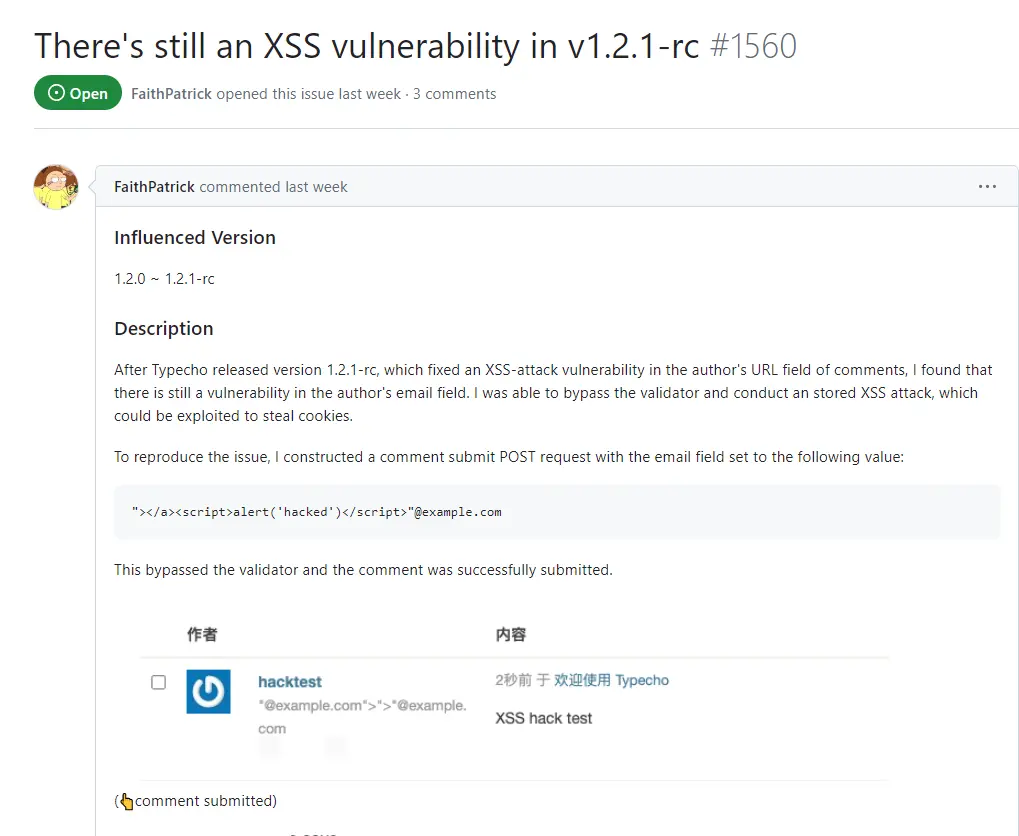Screen dimensions: 1019x836
Task: Click the 'Description' section heading
Action: click(x=164, y=329)
